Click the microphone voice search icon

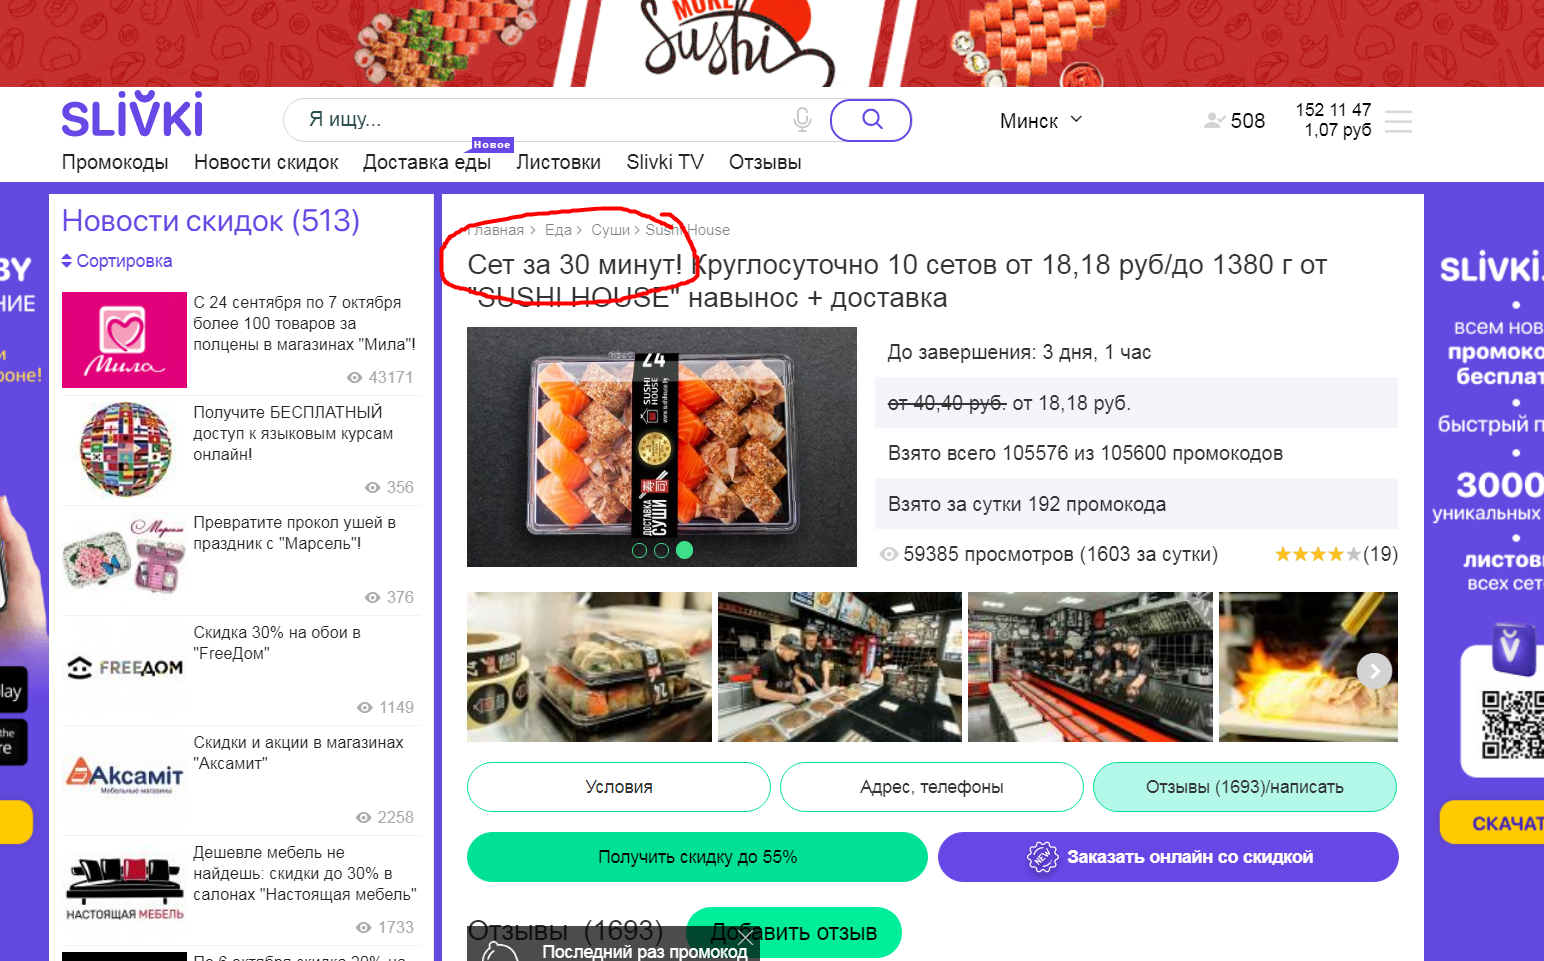tap(802, 120)
